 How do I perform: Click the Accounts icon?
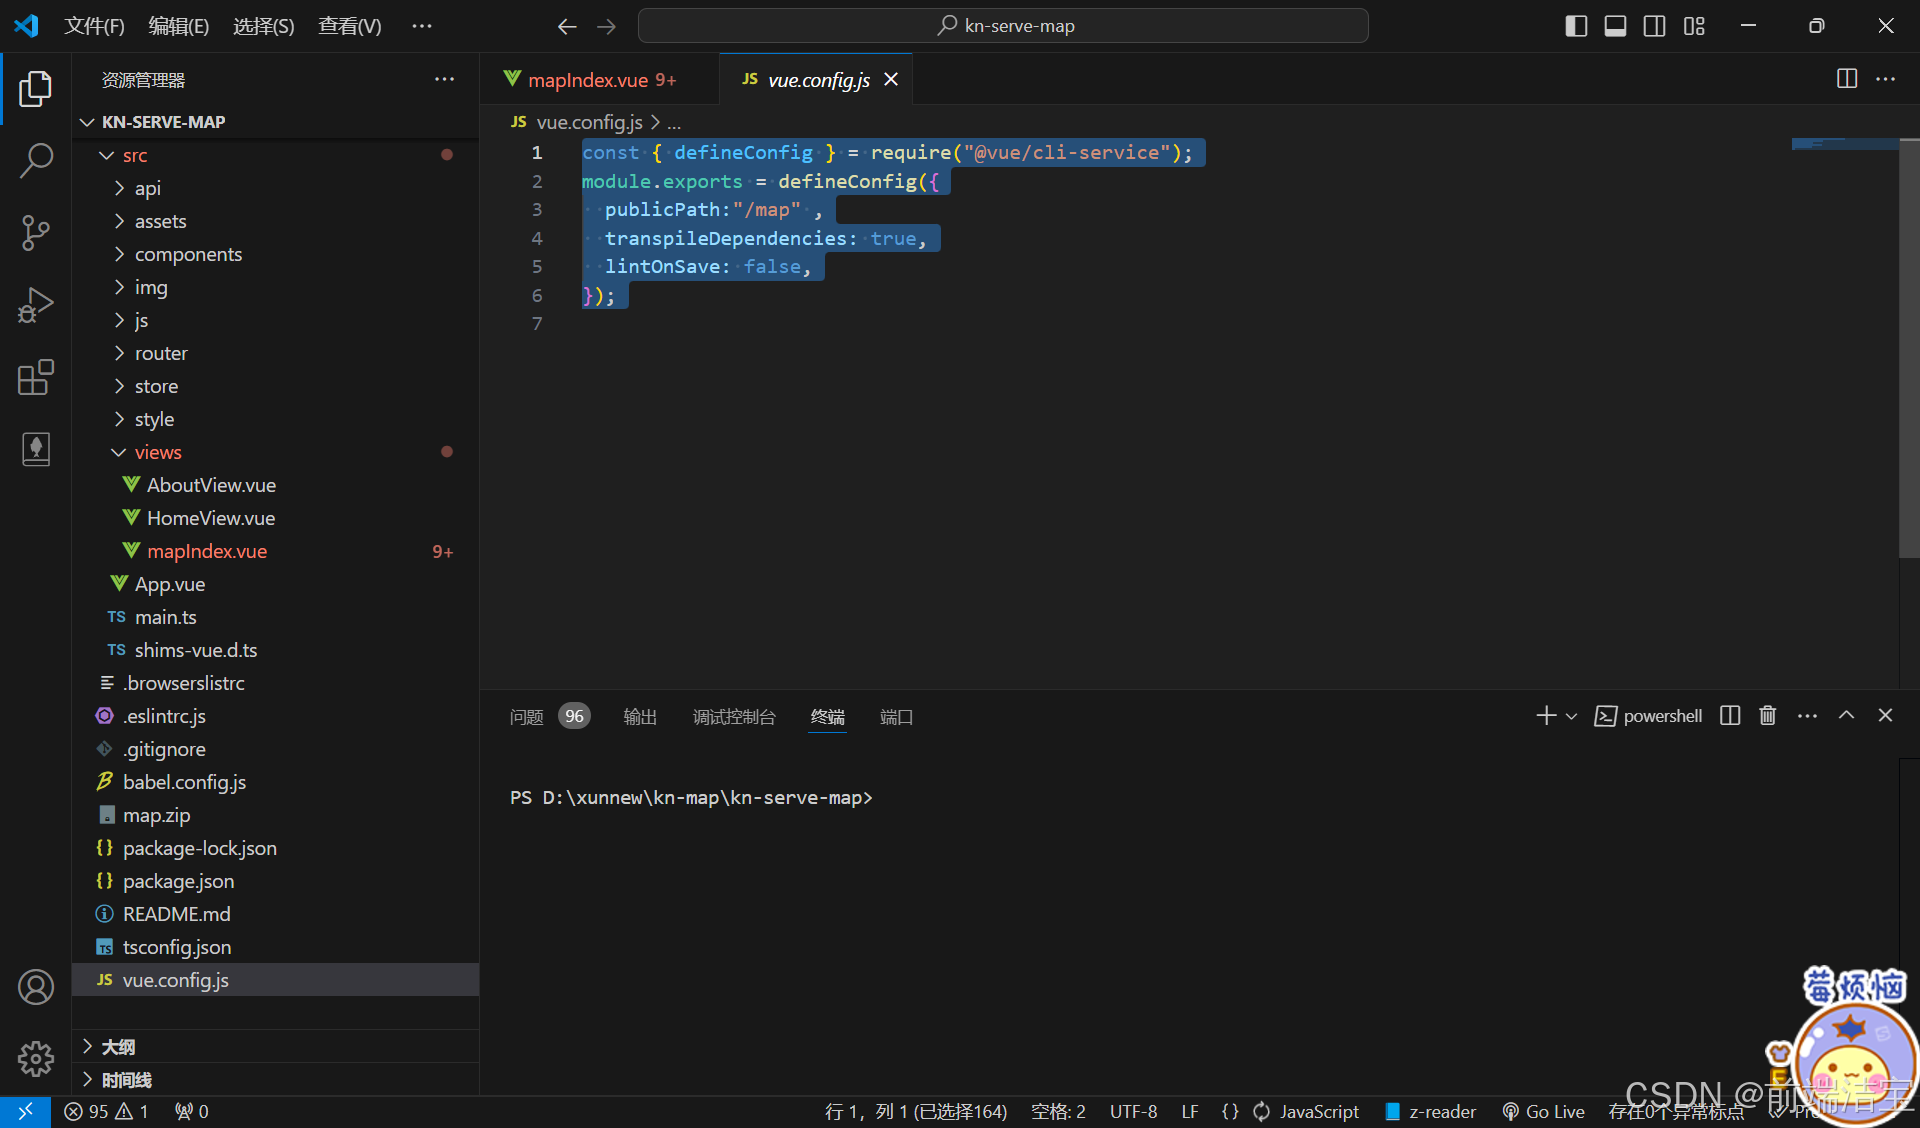tap(36, 987)
